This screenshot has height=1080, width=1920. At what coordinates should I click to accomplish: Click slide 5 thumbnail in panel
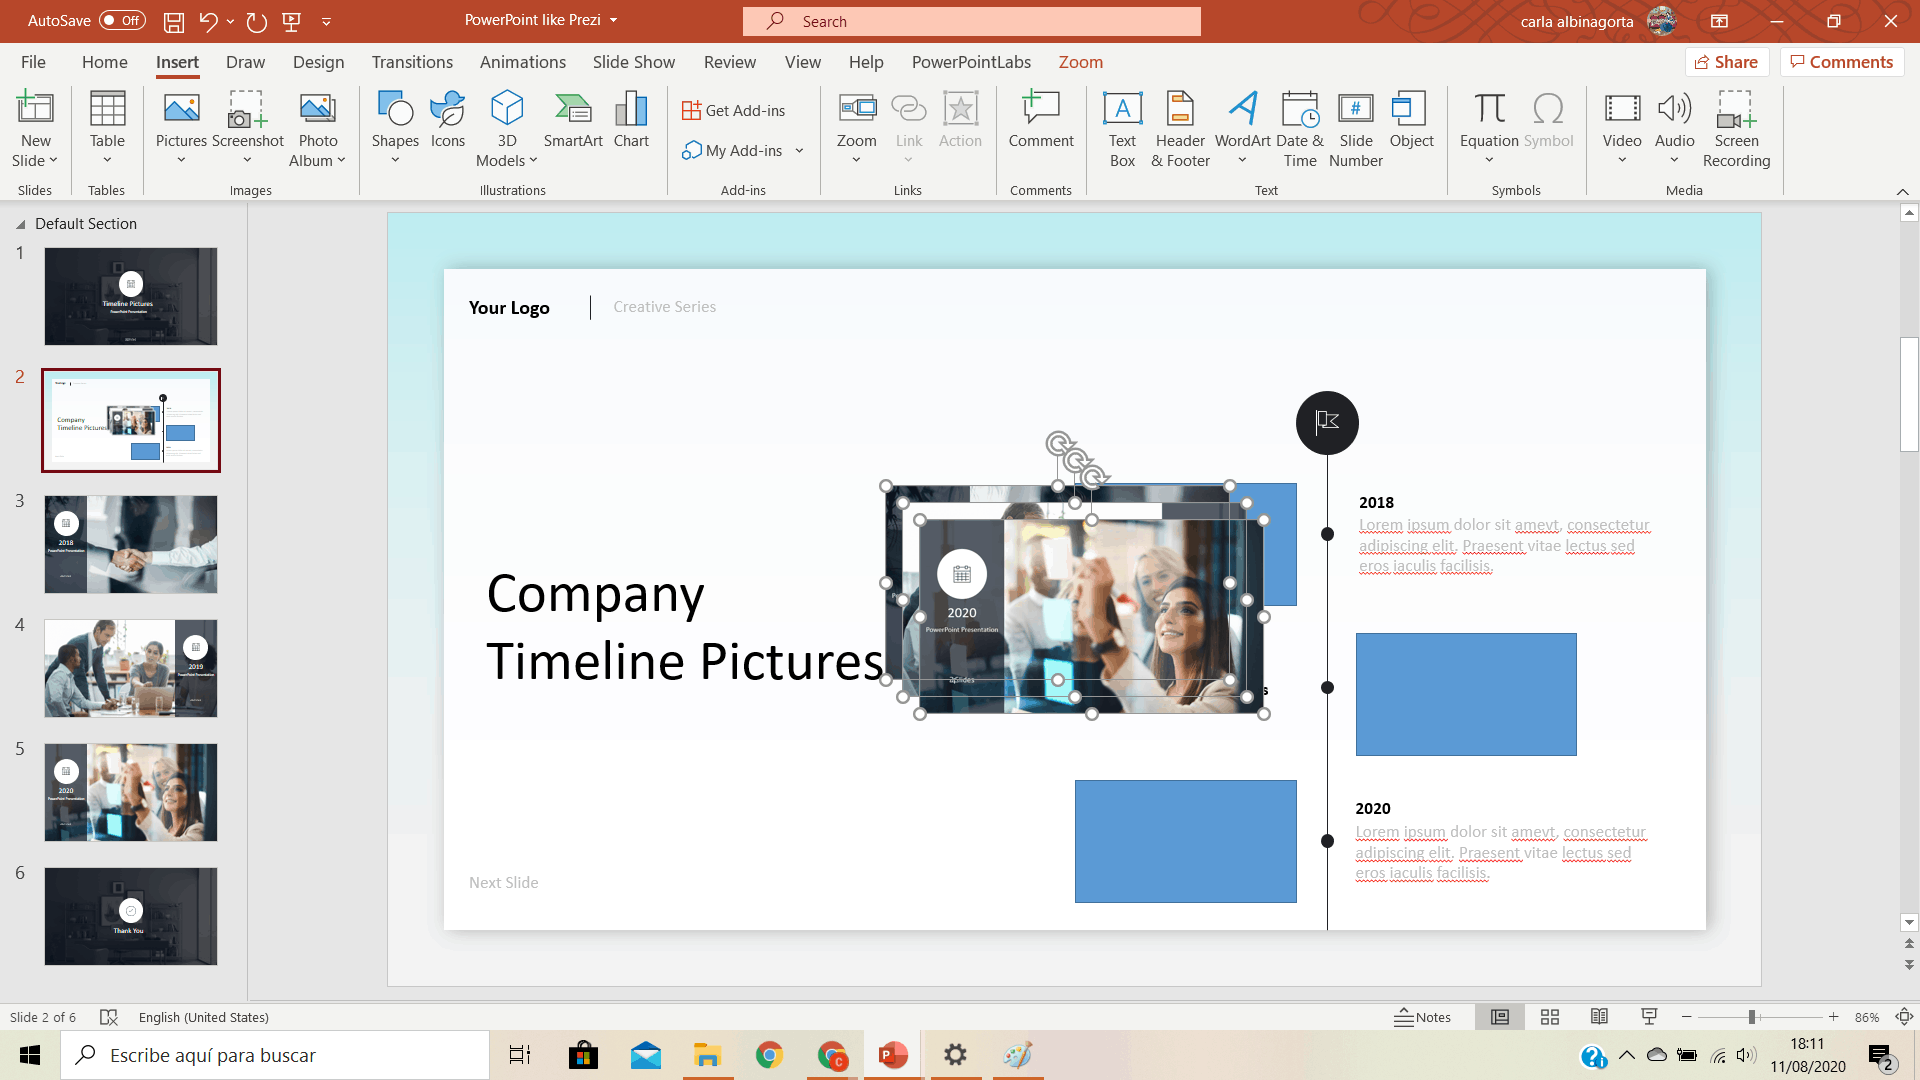pyautogui.click(x=131, y=791)
